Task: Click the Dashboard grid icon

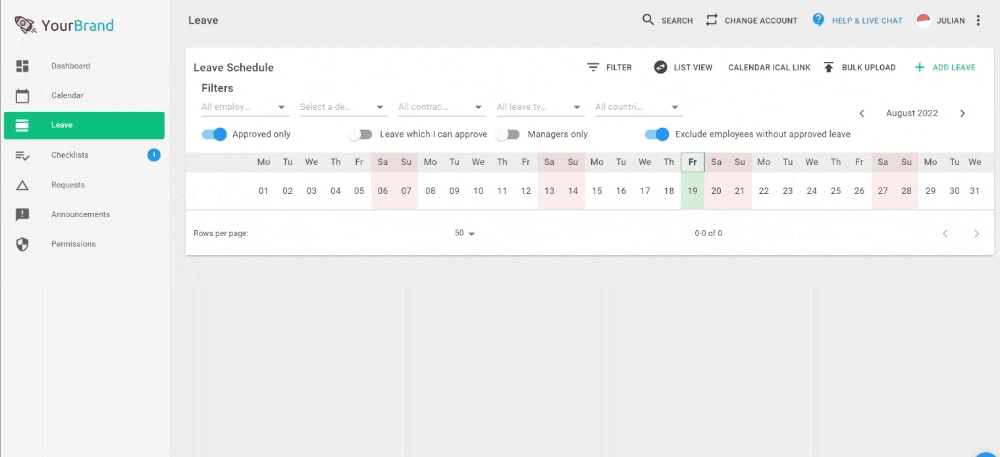Action: click(x=22, y=66)
